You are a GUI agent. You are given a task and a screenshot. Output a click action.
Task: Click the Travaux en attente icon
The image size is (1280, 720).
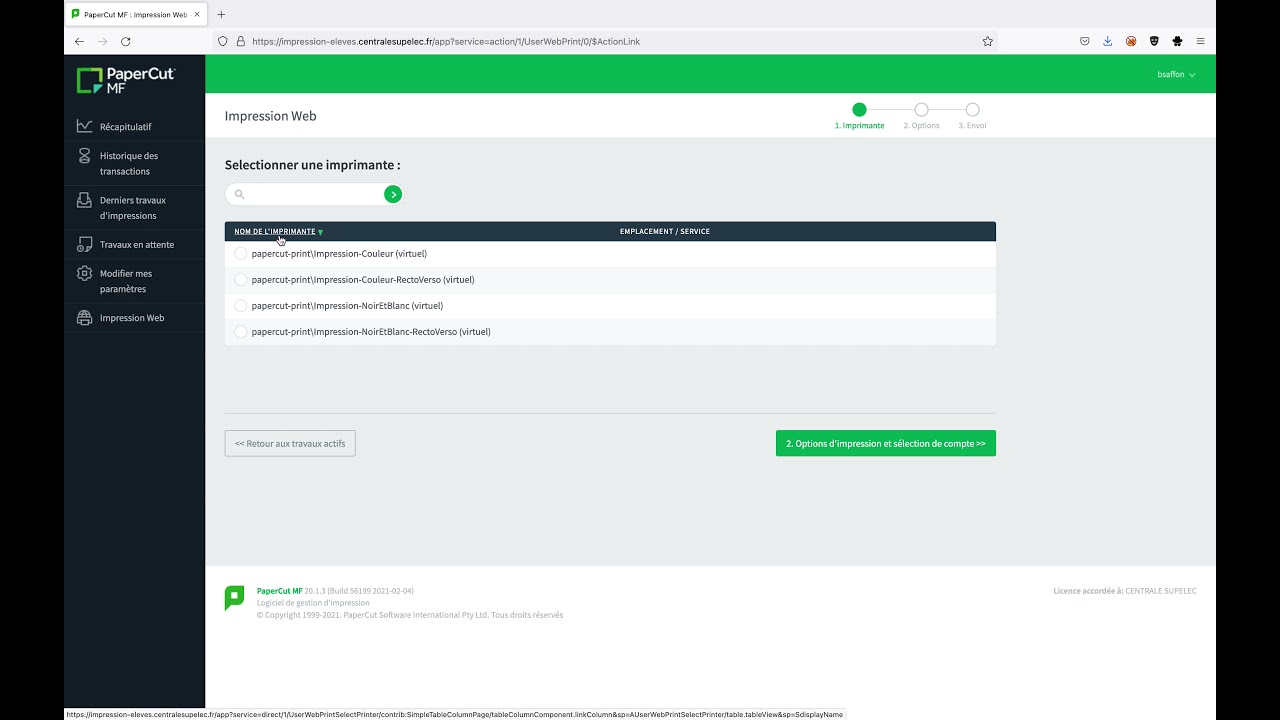click(x=84, y=244)
